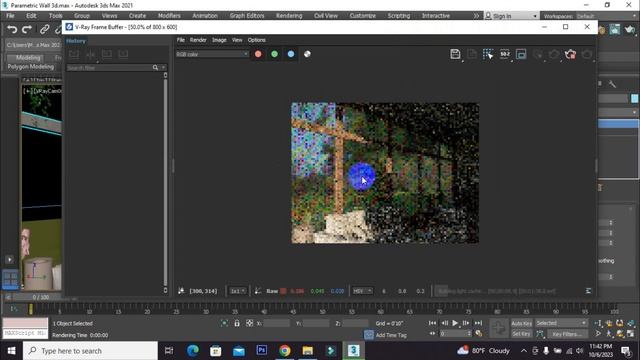Open the Sign In dropdown arrow
The height and width of the screenshot is (360, 640).
click(x=535, y=16)
